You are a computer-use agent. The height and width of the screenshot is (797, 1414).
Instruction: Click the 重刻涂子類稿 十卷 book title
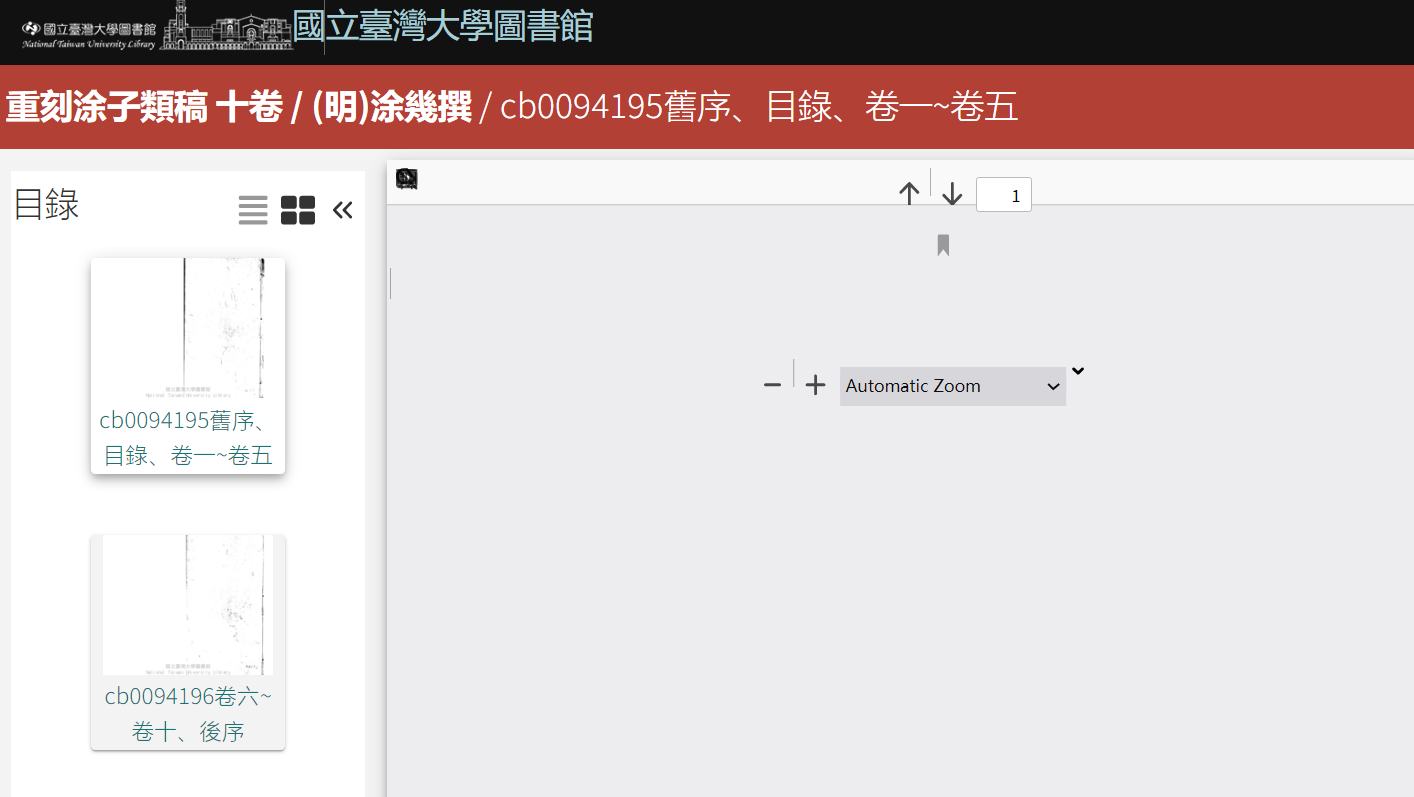[145, 107]
